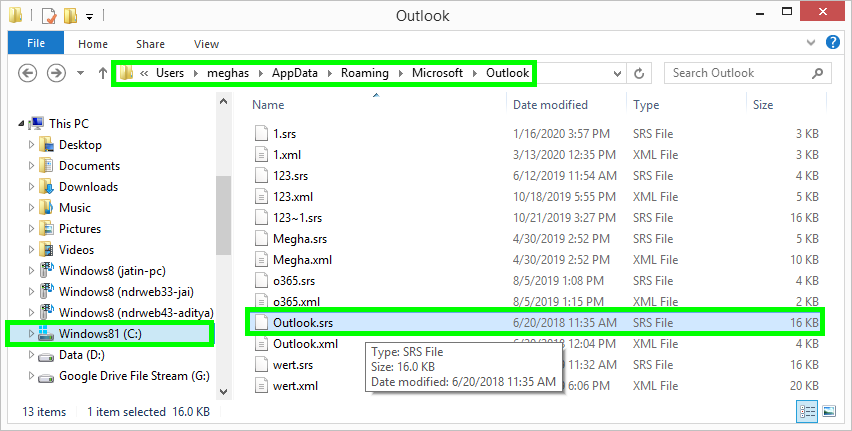Viewport: 852px width, 431px height.
Task: Go up one folder level
Action: click(x=102, y=73)
